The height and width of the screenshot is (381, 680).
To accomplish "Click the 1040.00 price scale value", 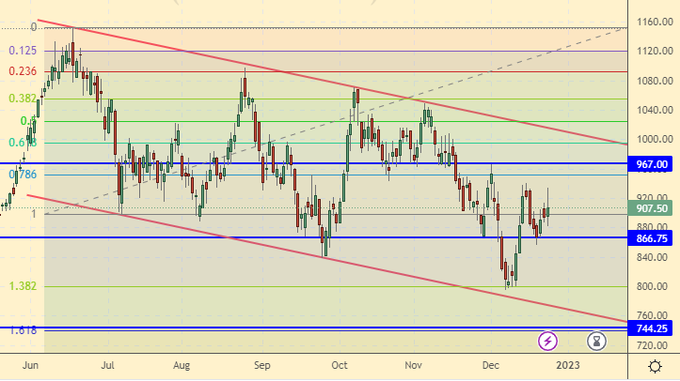I will [654, 110].
